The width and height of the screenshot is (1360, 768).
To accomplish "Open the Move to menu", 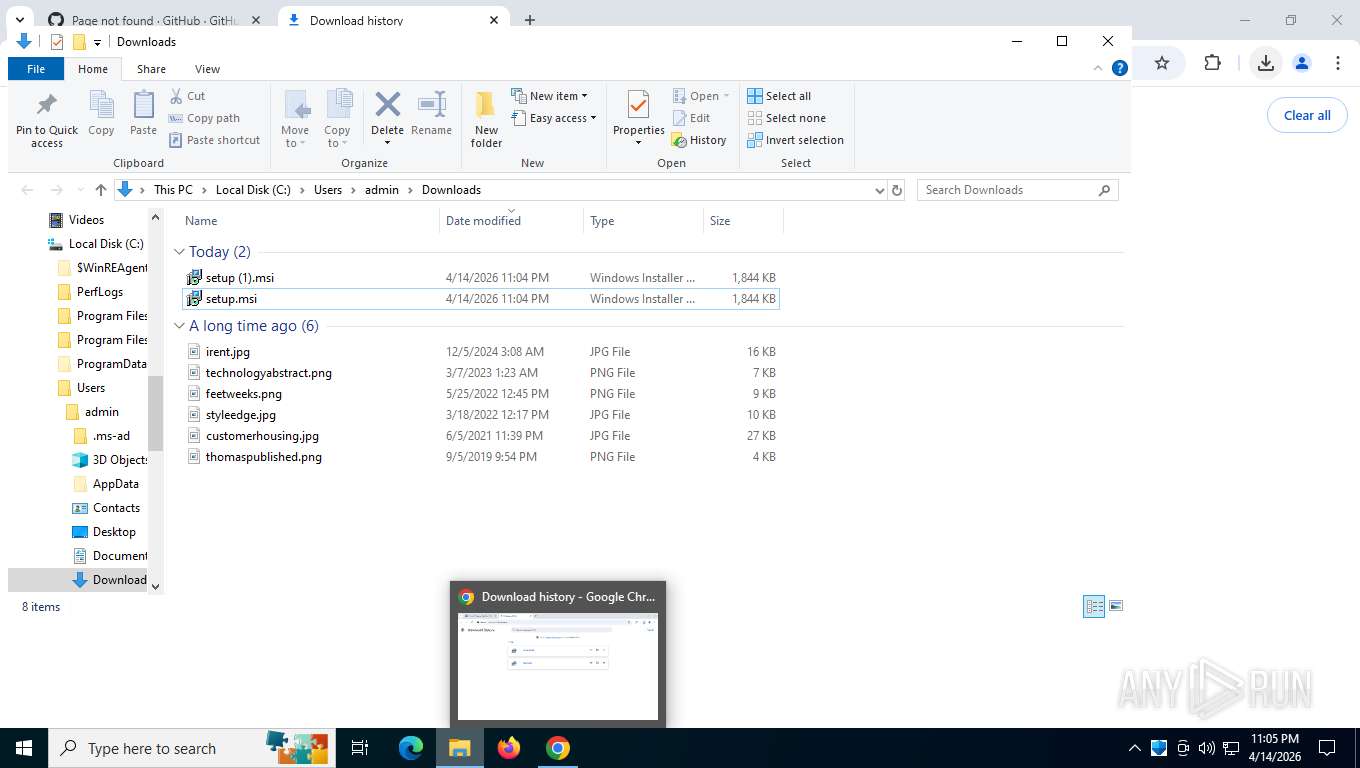I will 295,119.
